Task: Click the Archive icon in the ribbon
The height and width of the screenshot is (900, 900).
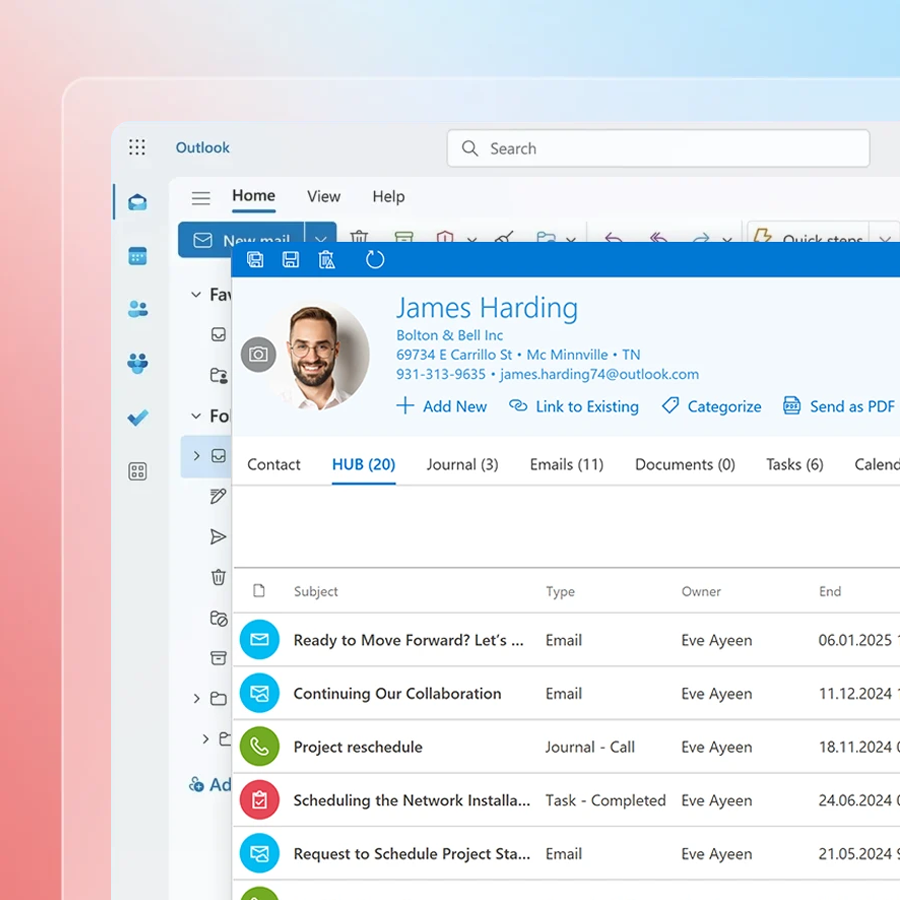Action: [404, 236]
